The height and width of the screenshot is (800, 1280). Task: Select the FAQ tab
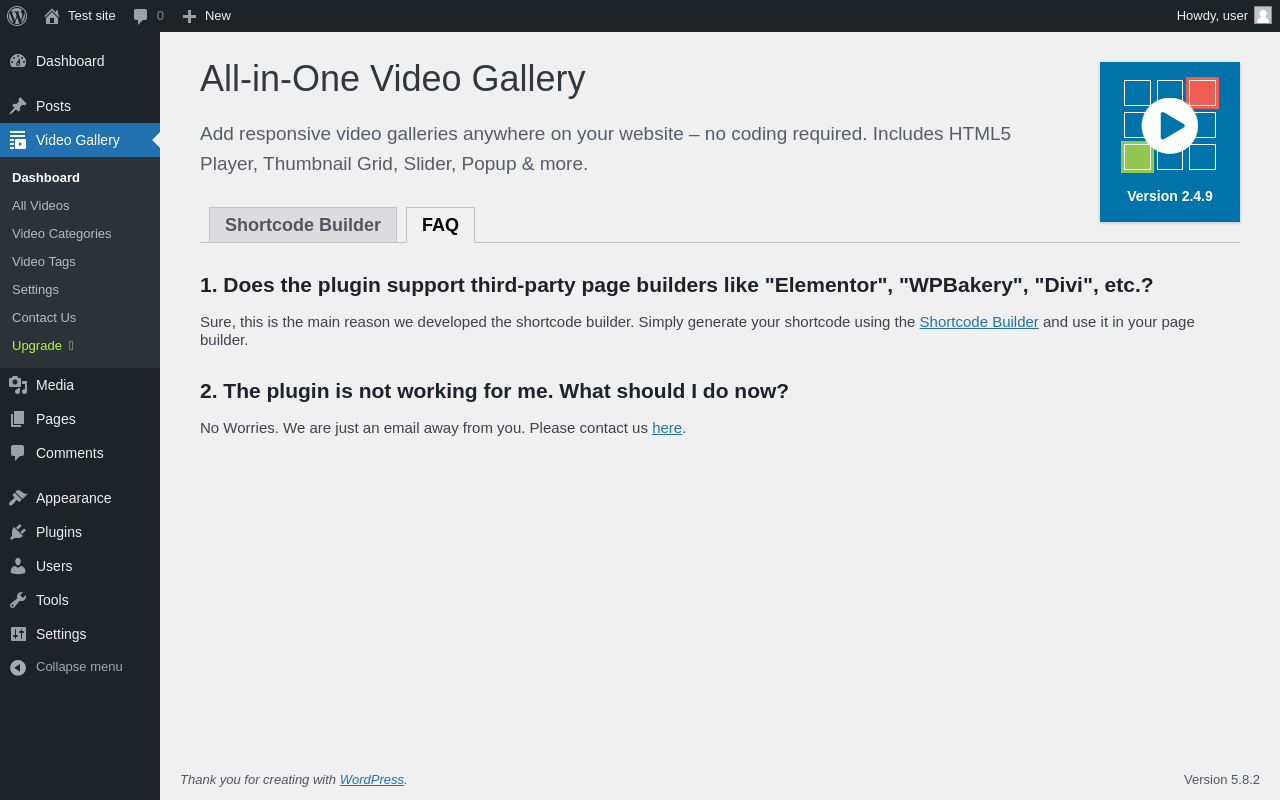click(440, 225)
